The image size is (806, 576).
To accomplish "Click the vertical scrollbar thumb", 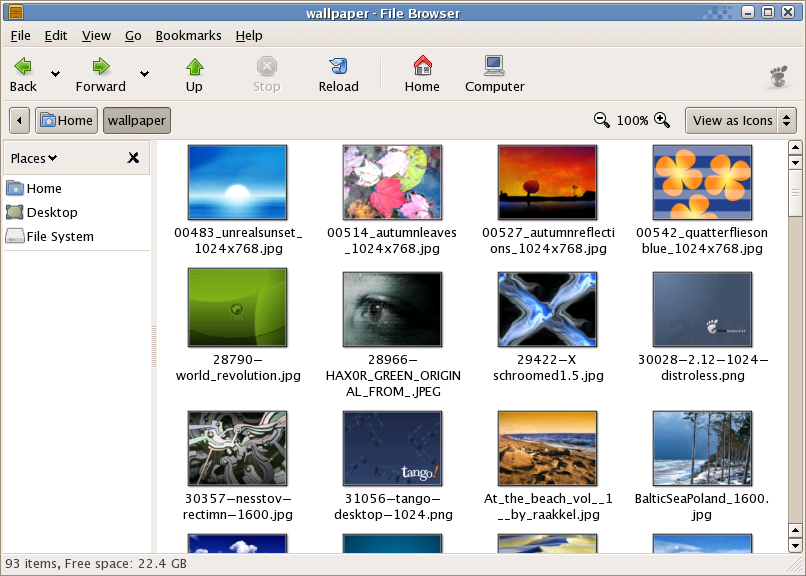I will tap(795, 193).
